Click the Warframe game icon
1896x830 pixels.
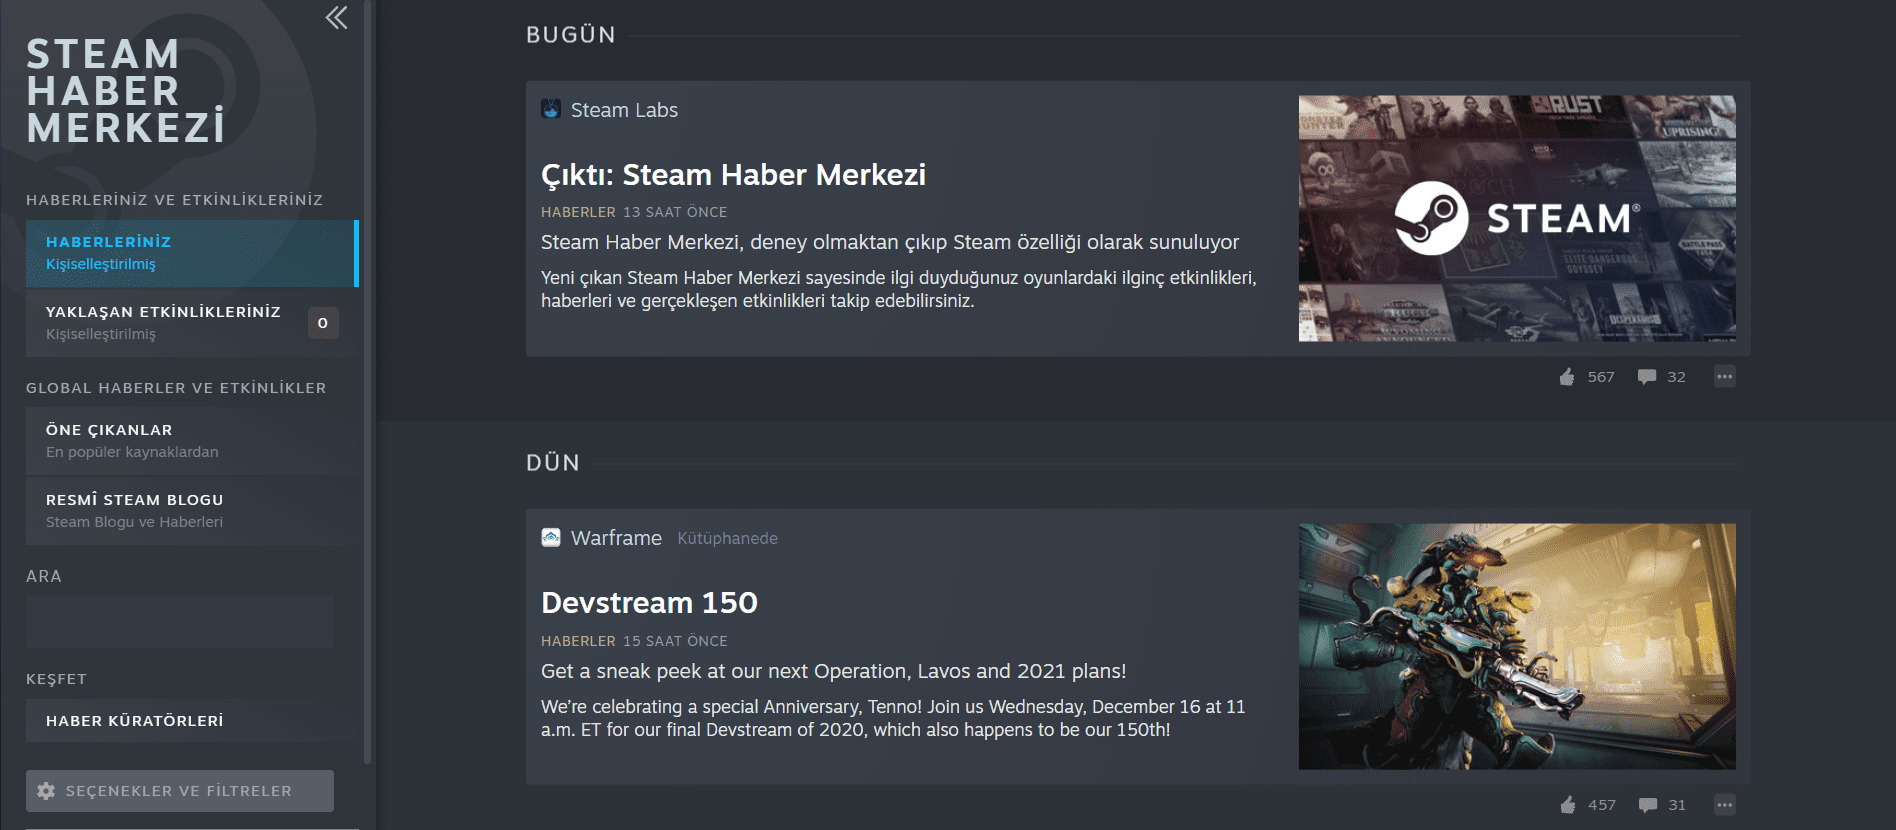pyautogui.click(x=551, y=538)
